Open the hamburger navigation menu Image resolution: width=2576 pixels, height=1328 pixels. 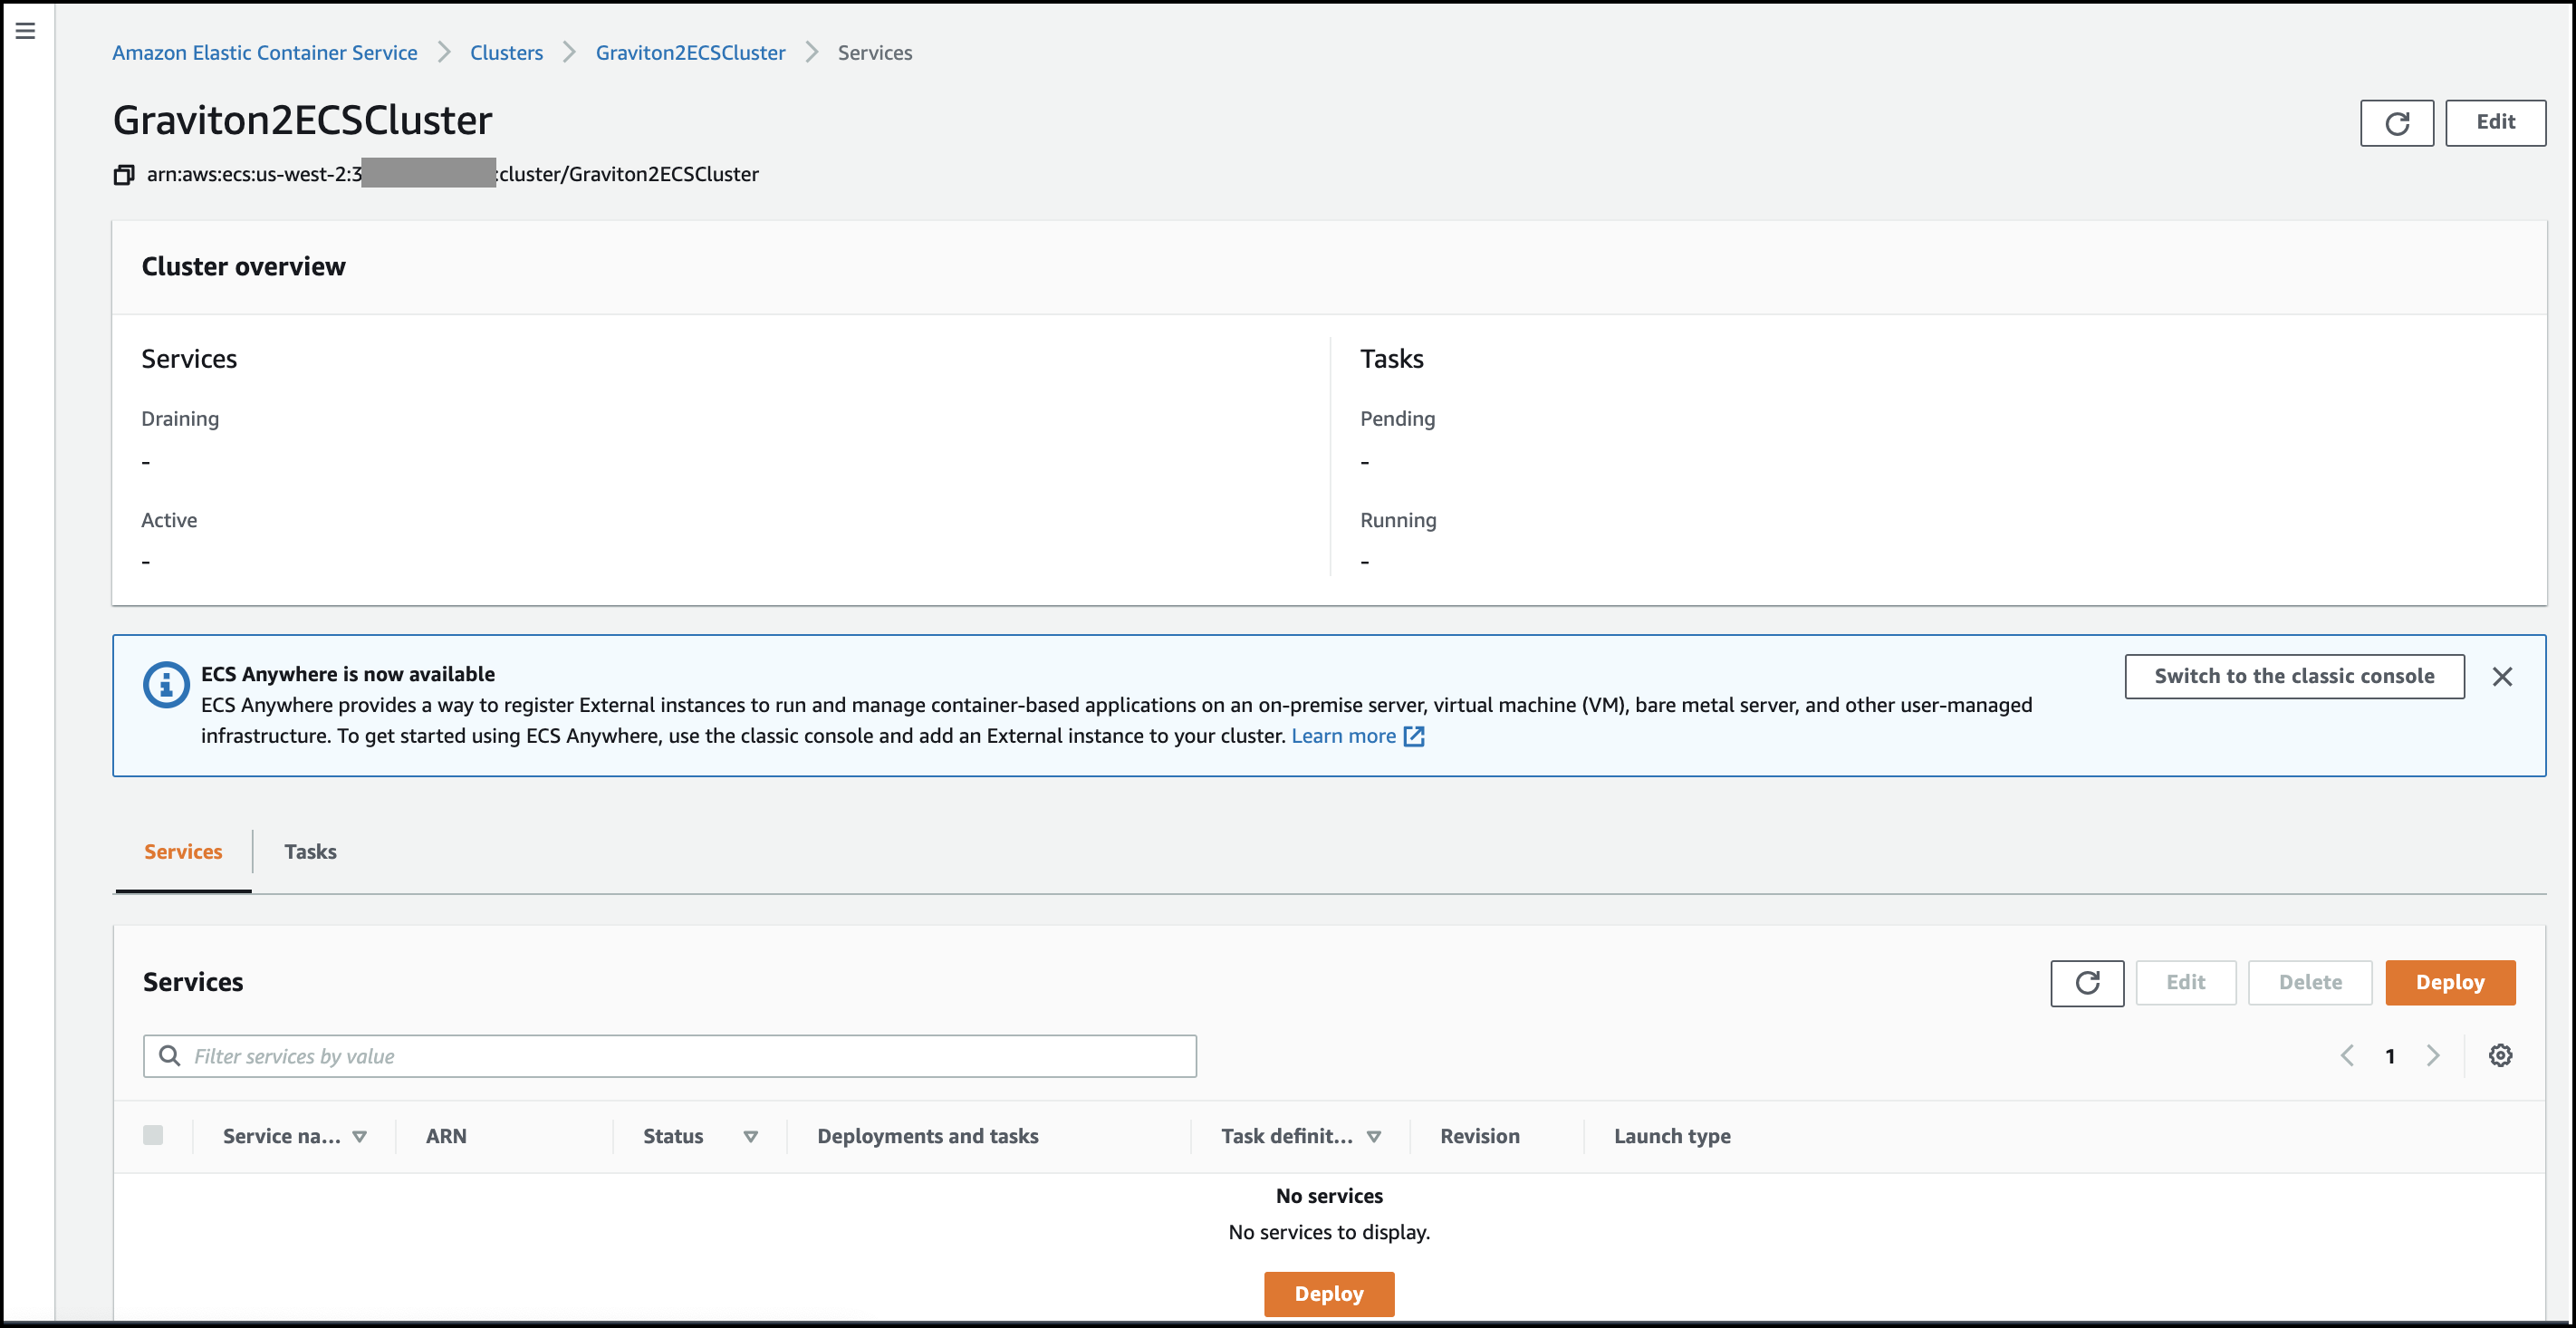pyautogui.click(x=26, y=31)
